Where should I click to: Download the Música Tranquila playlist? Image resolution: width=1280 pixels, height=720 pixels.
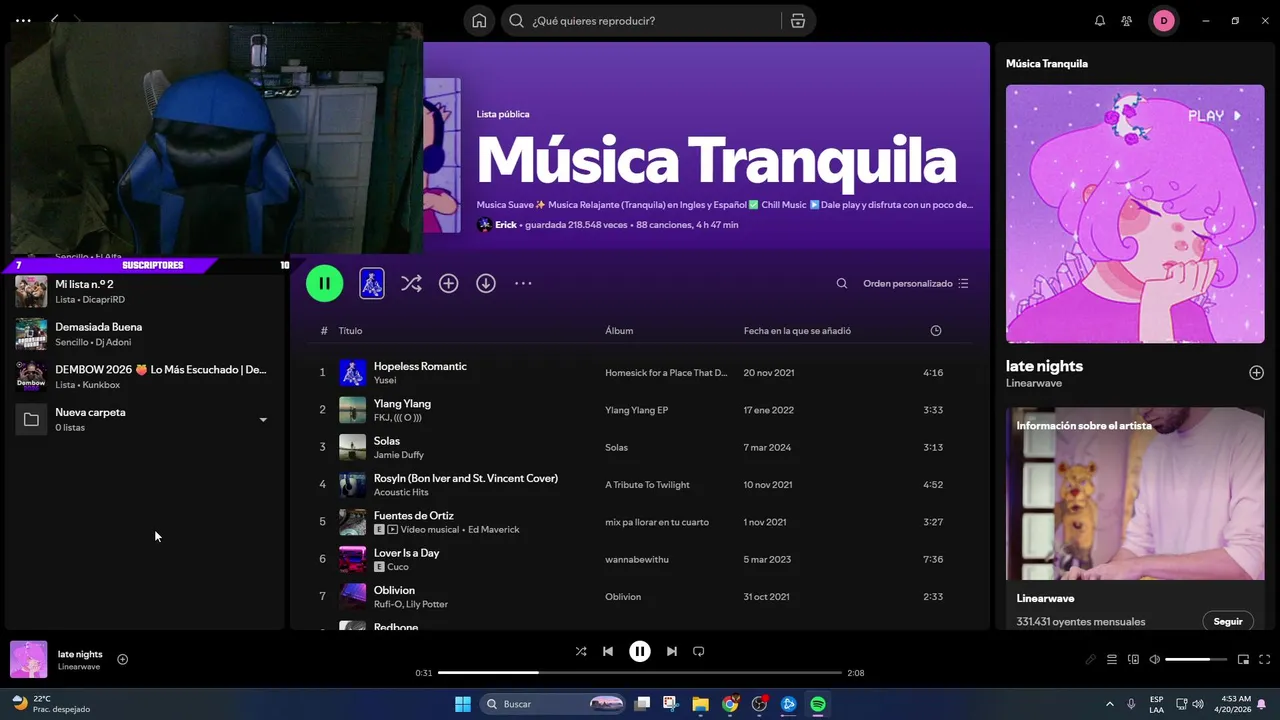coord(486,284)
